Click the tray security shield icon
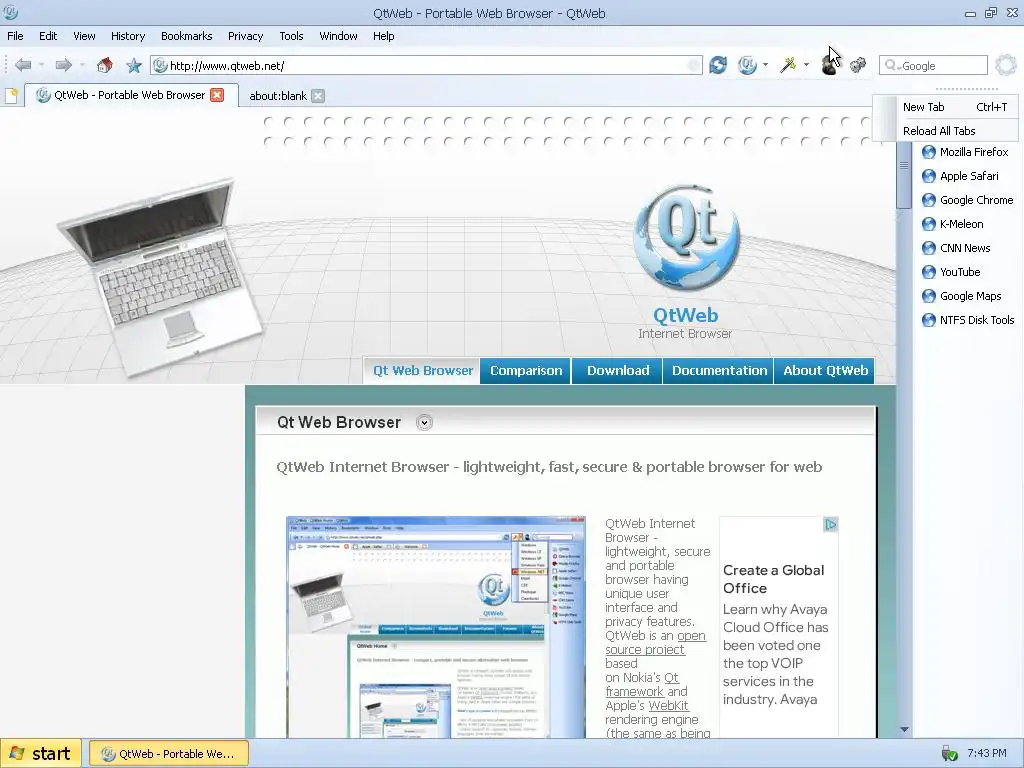The height and width of the screenshot is (768, 1024). click(x=949, y=753)
